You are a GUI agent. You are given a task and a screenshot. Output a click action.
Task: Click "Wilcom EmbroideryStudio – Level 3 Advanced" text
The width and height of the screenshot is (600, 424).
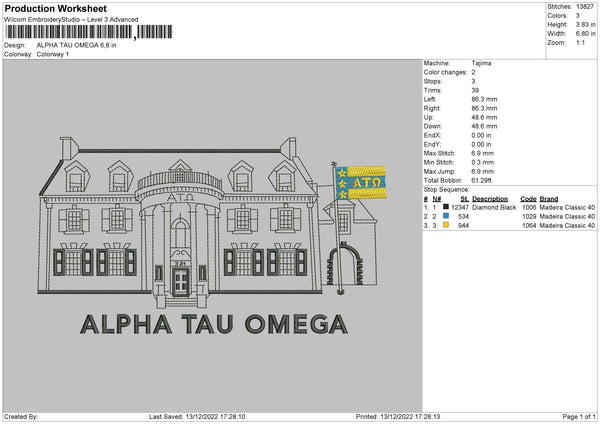tap(71, 20)
